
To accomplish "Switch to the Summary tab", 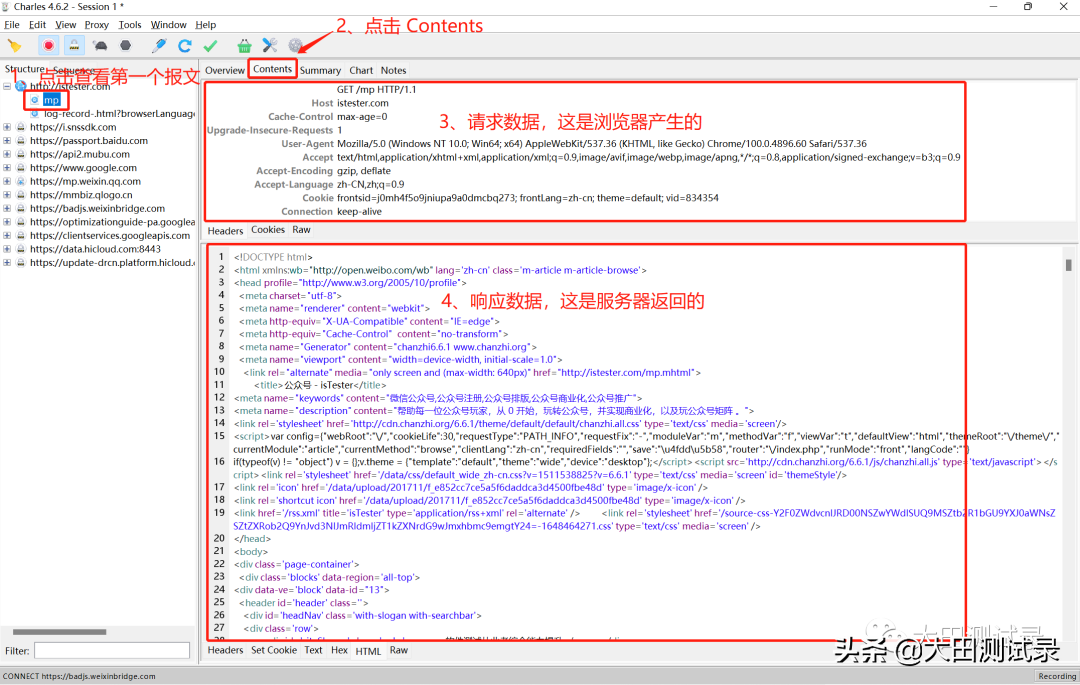I will pyautogui.click(x=320, y=71).
